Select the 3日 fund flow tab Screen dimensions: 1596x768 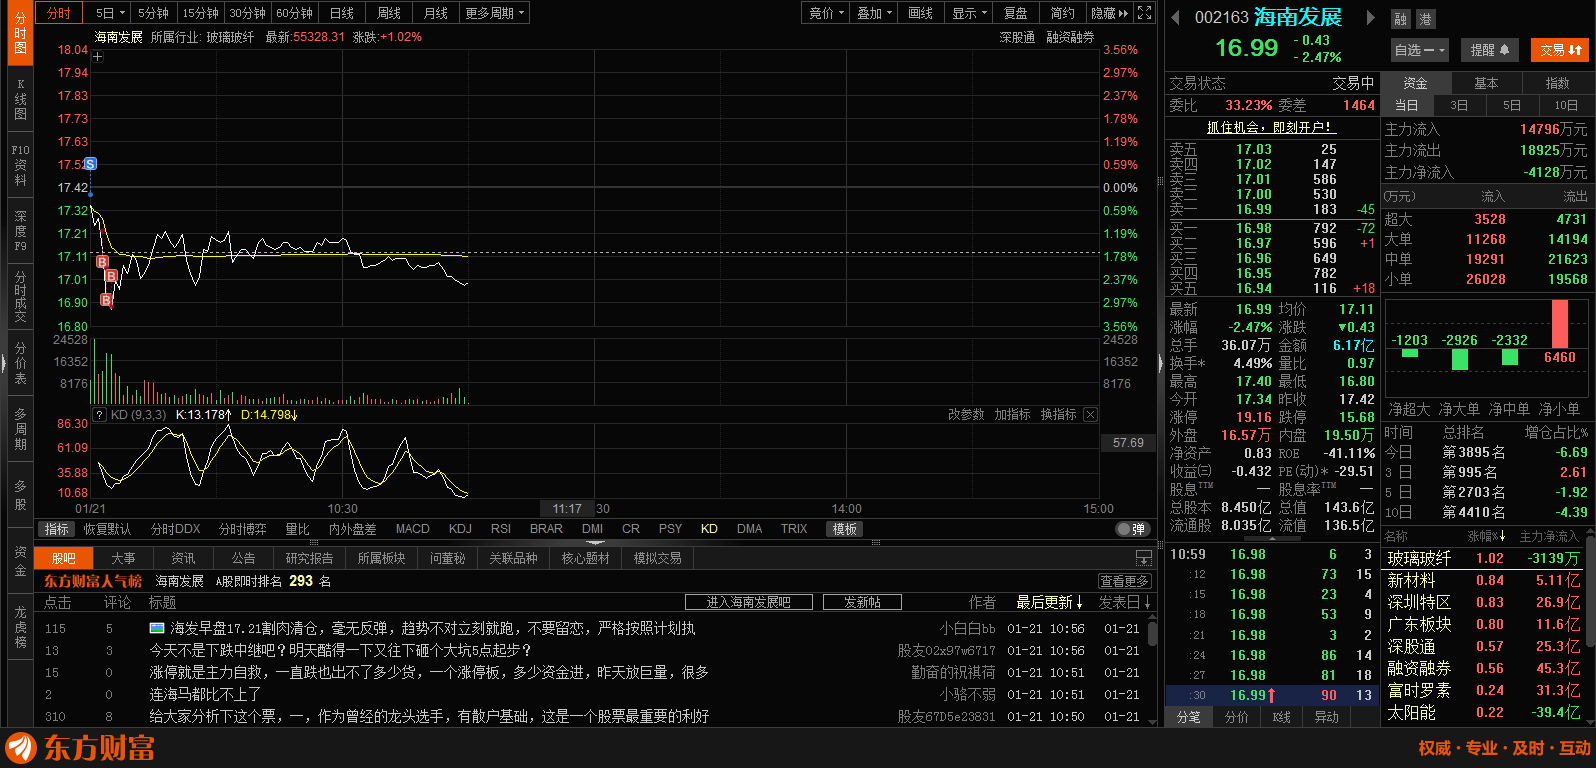tap(1459, 105)
